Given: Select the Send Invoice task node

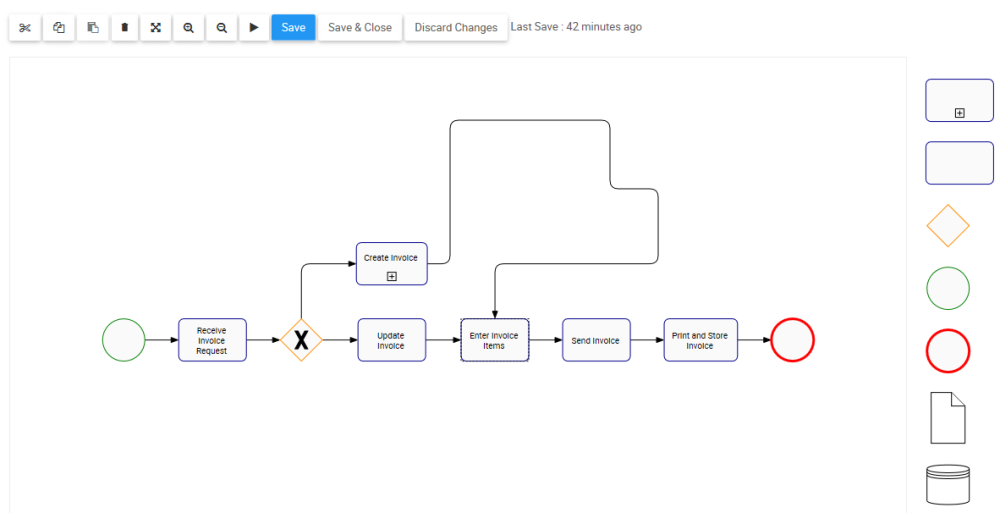Looking at the screenshot, I should [x=596, y=340].
